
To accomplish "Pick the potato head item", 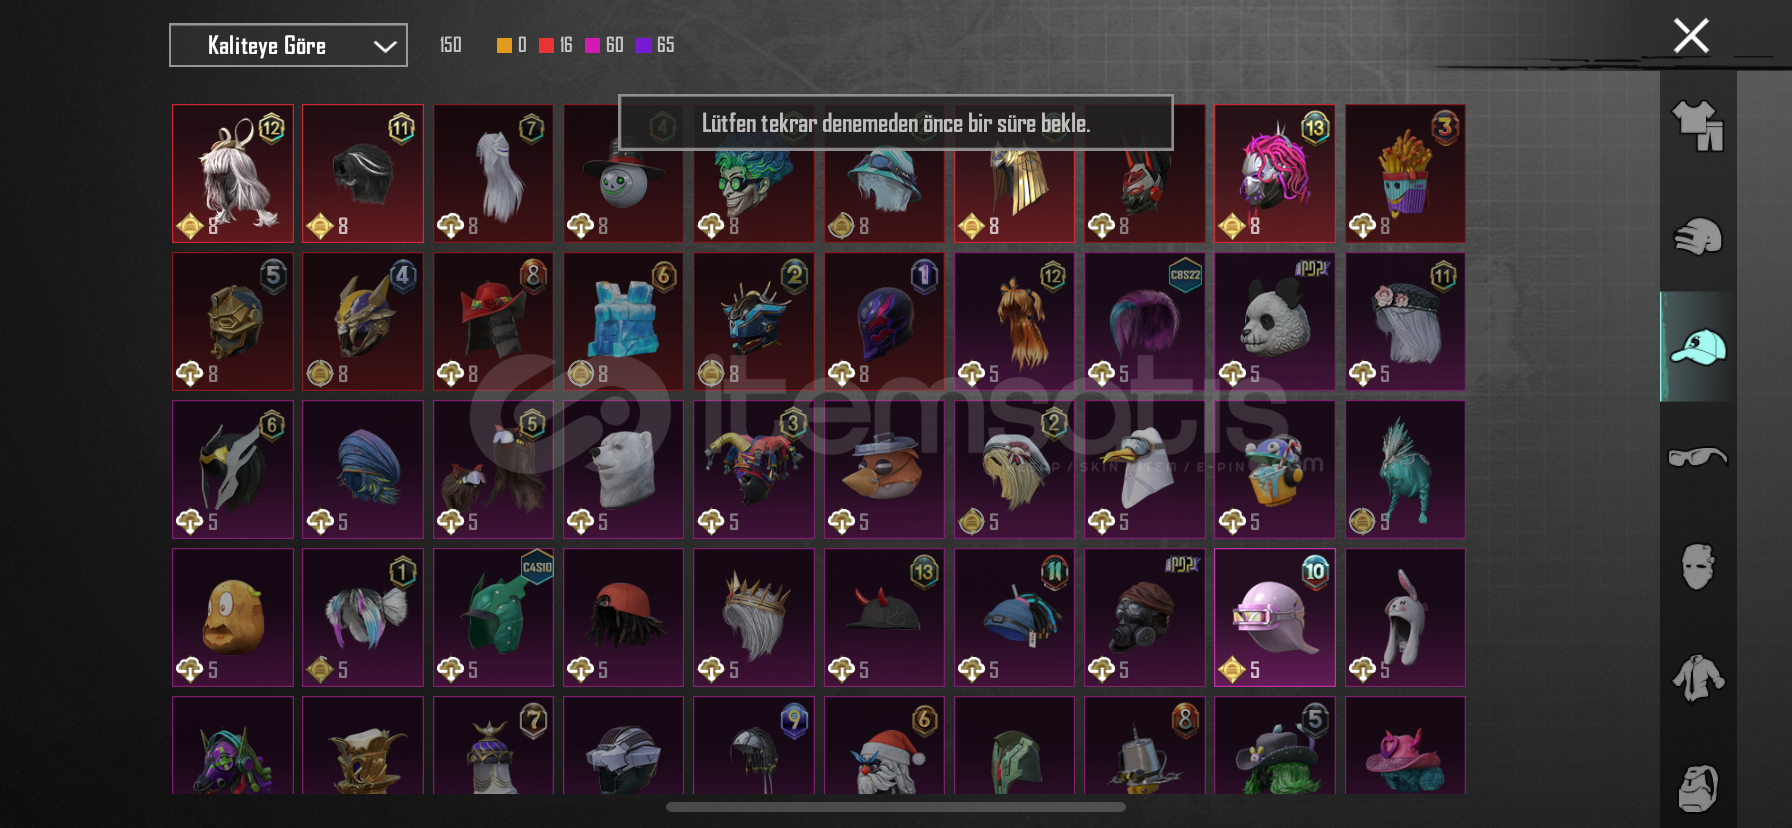I will tap(233, 617).
